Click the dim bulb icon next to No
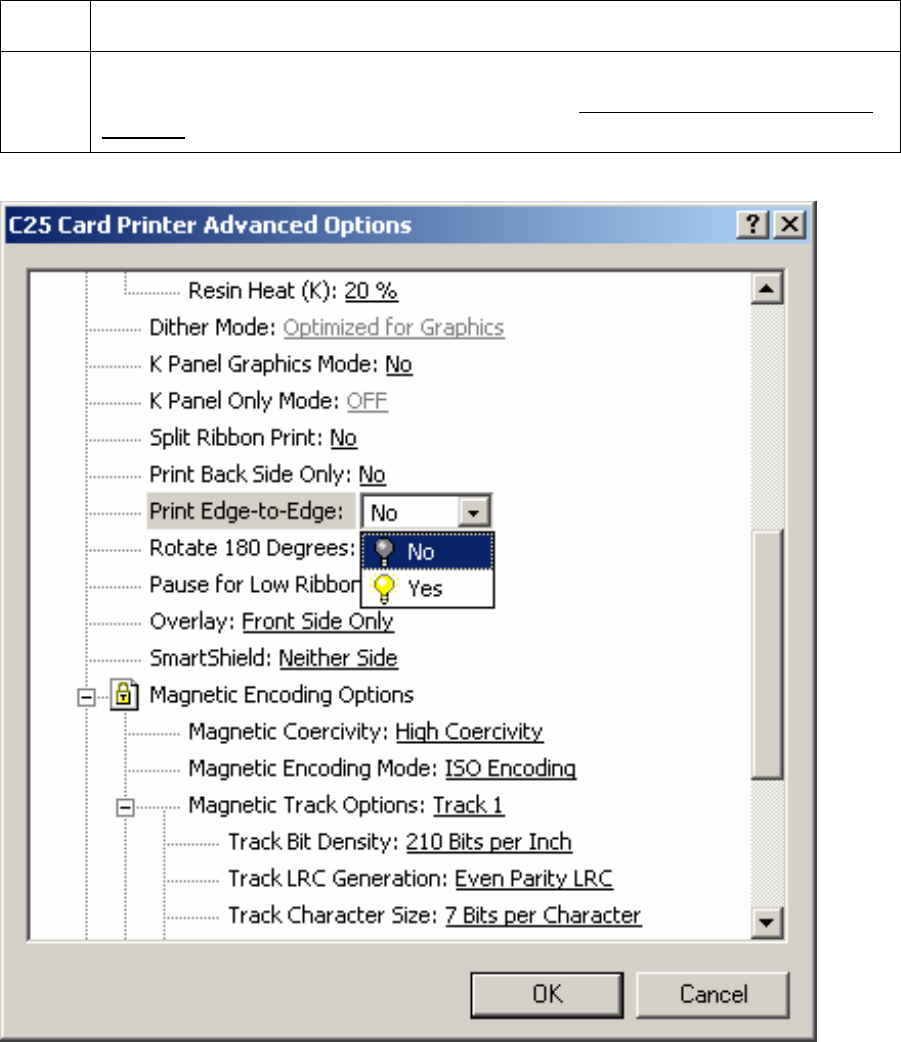This screenshot has width=901, height=1042. (x=384, y=552)
